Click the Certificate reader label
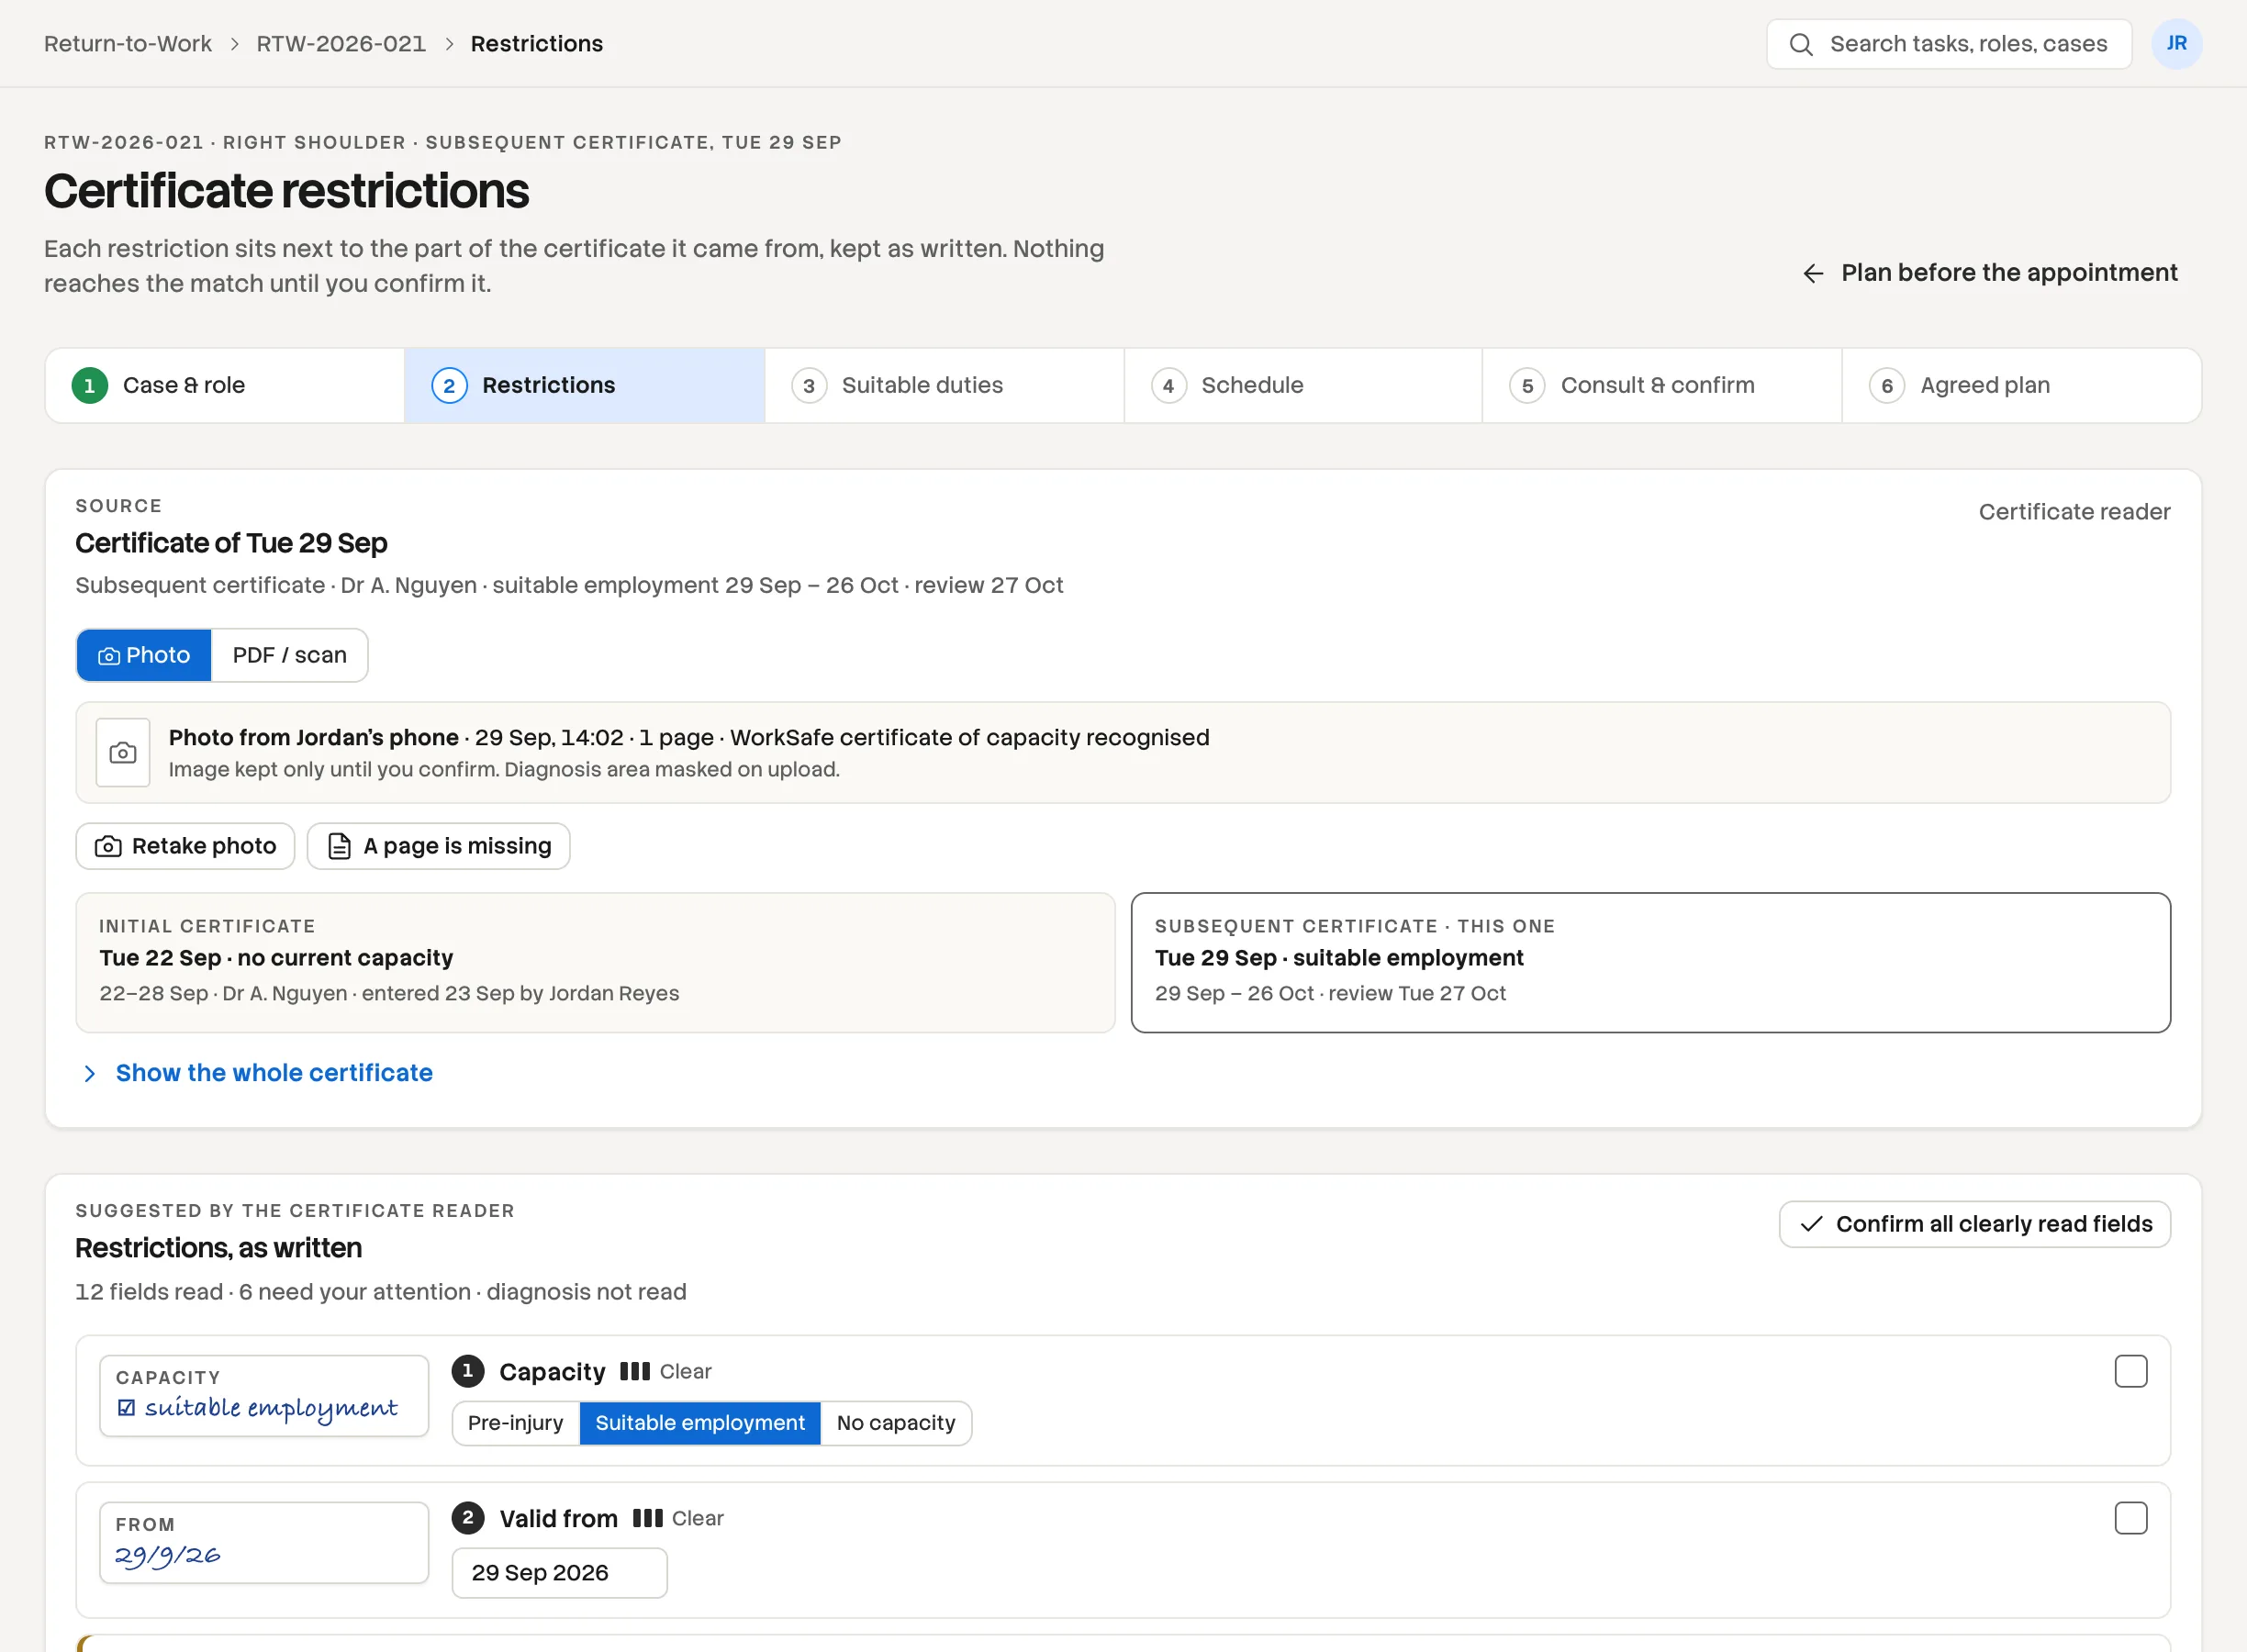 [x=2074, y=512]
